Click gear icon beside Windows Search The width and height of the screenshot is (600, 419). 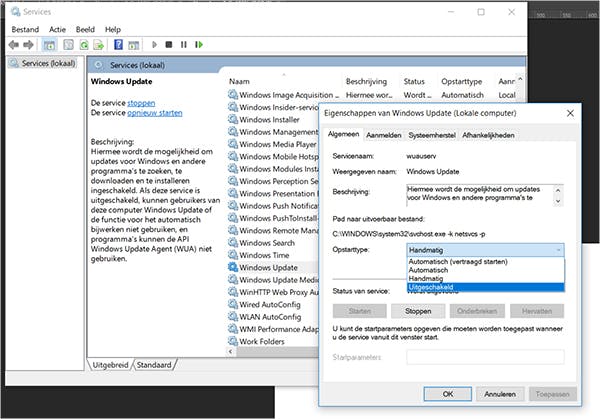[233, 242]
